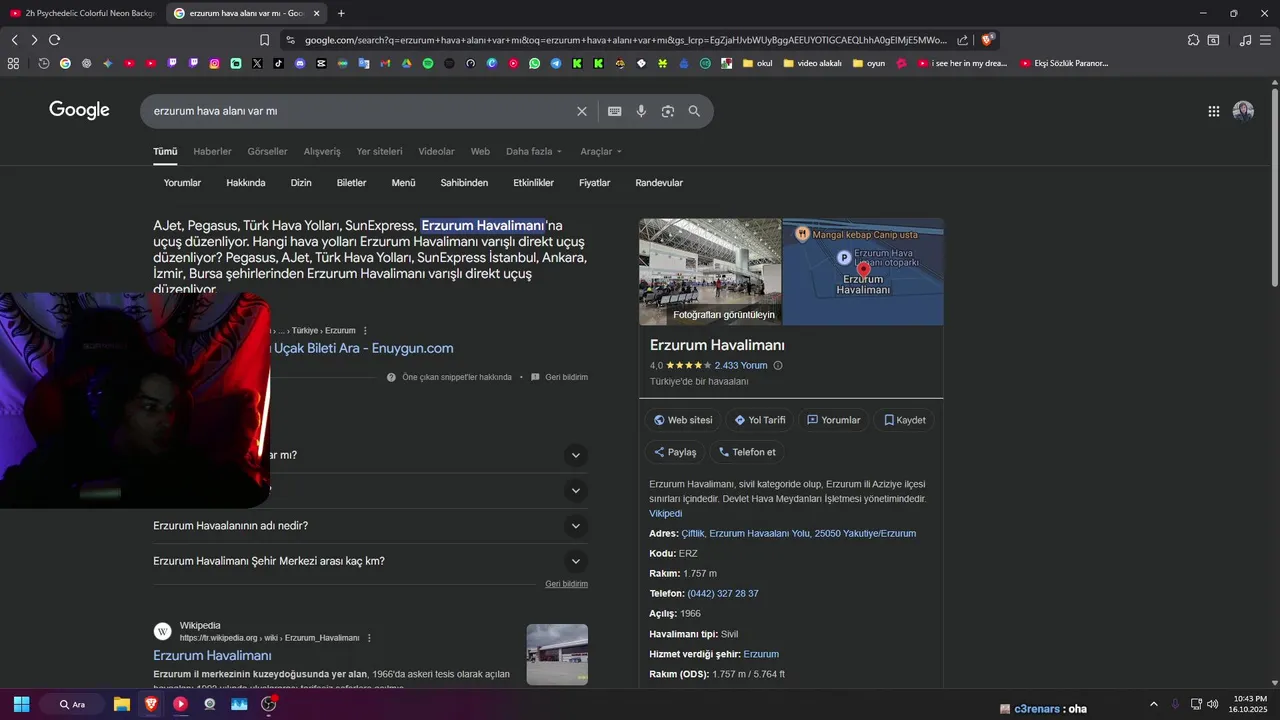This screenshot has width=1280, height=720.
Task: Open the Gmail bookmark
Action: pyautogui.click(x=385, y=63)
